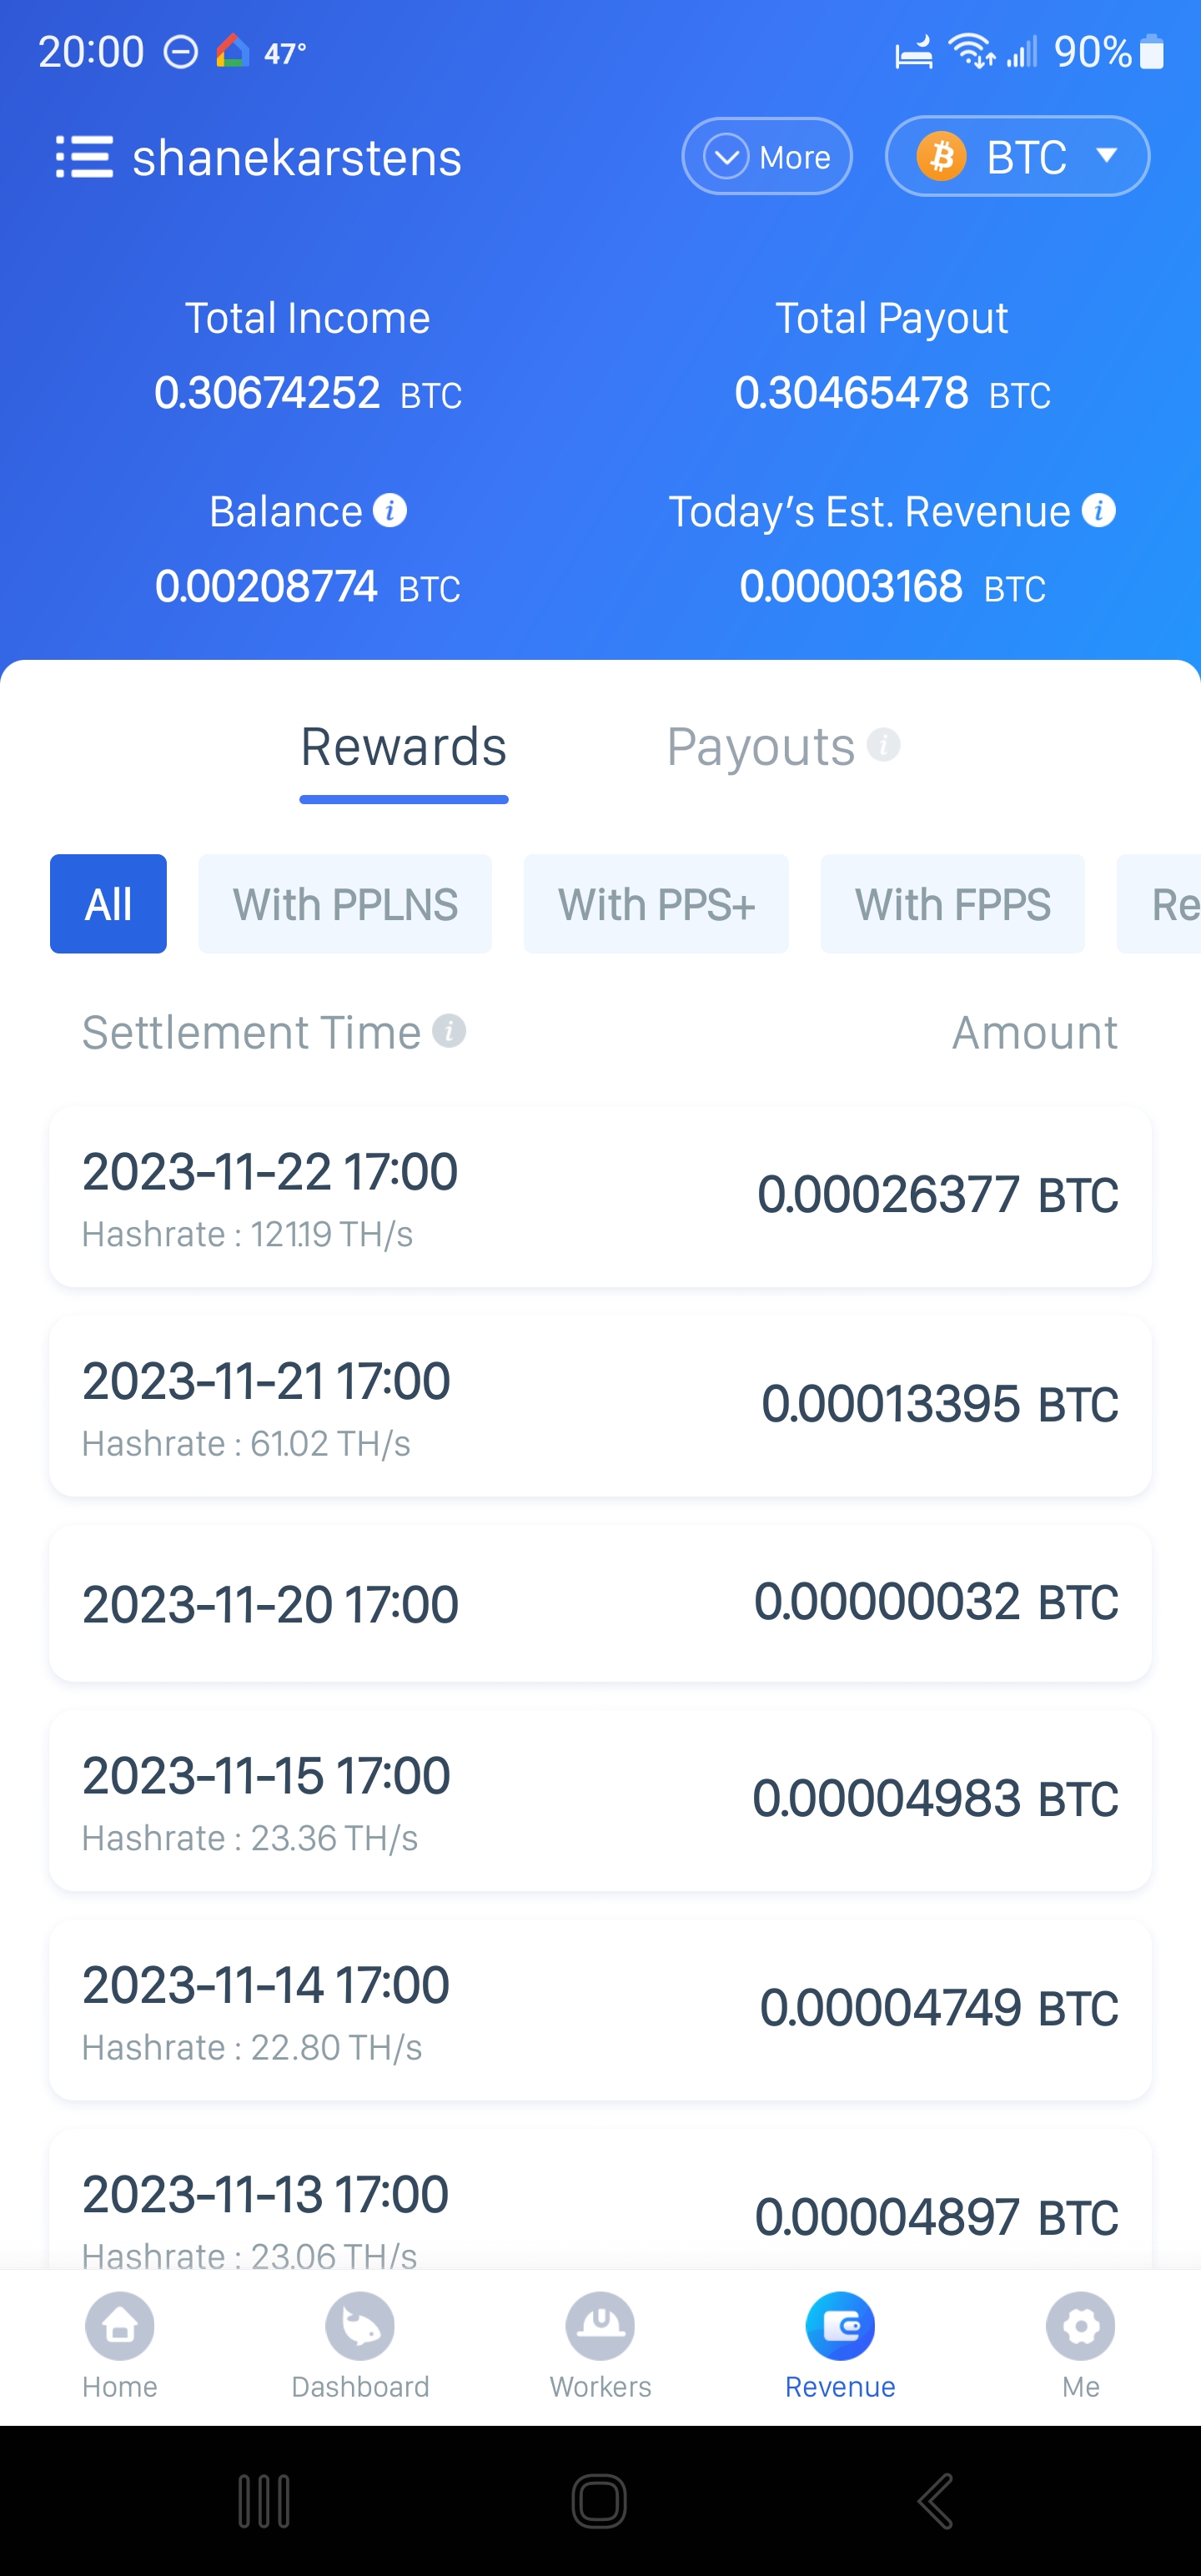
Task: Tap the Payouts info icon
Action: click(x=883, y=745)
